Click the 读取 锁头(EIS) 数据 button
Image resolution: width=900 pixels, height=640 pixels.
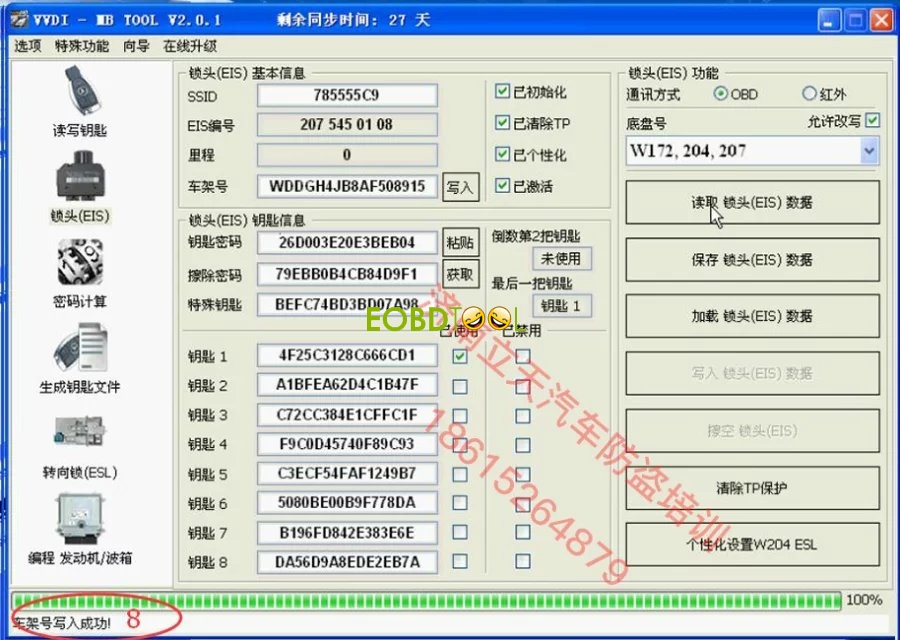(x=752, y=202)
